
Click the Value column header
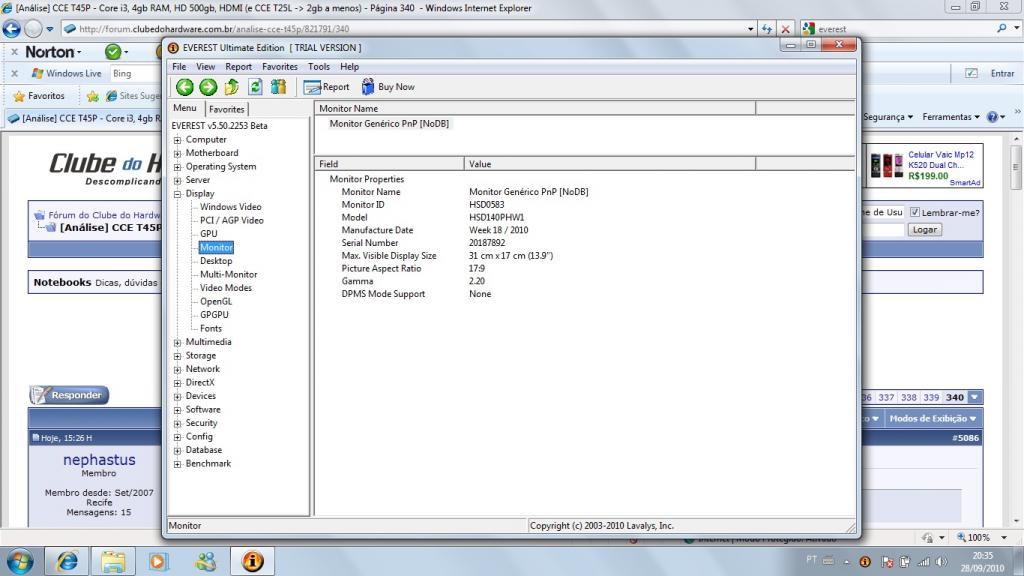click(x=610, y=164)
